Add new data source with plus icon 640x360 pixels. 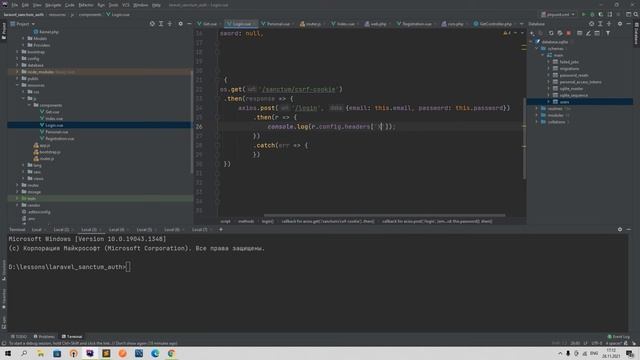coord(532,33)
